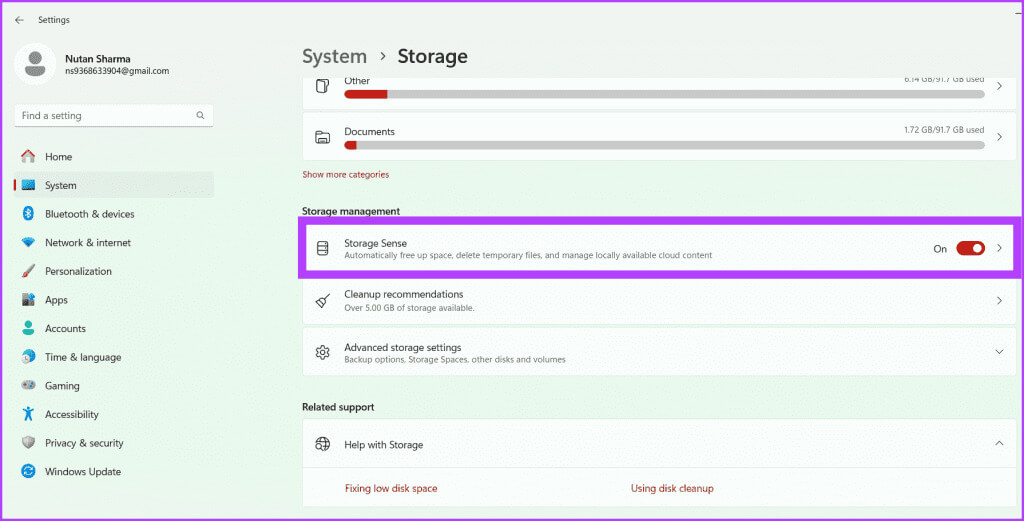1024x521 pixels.
Task: Click Show more categories link
Action: [x=345, y=175]
